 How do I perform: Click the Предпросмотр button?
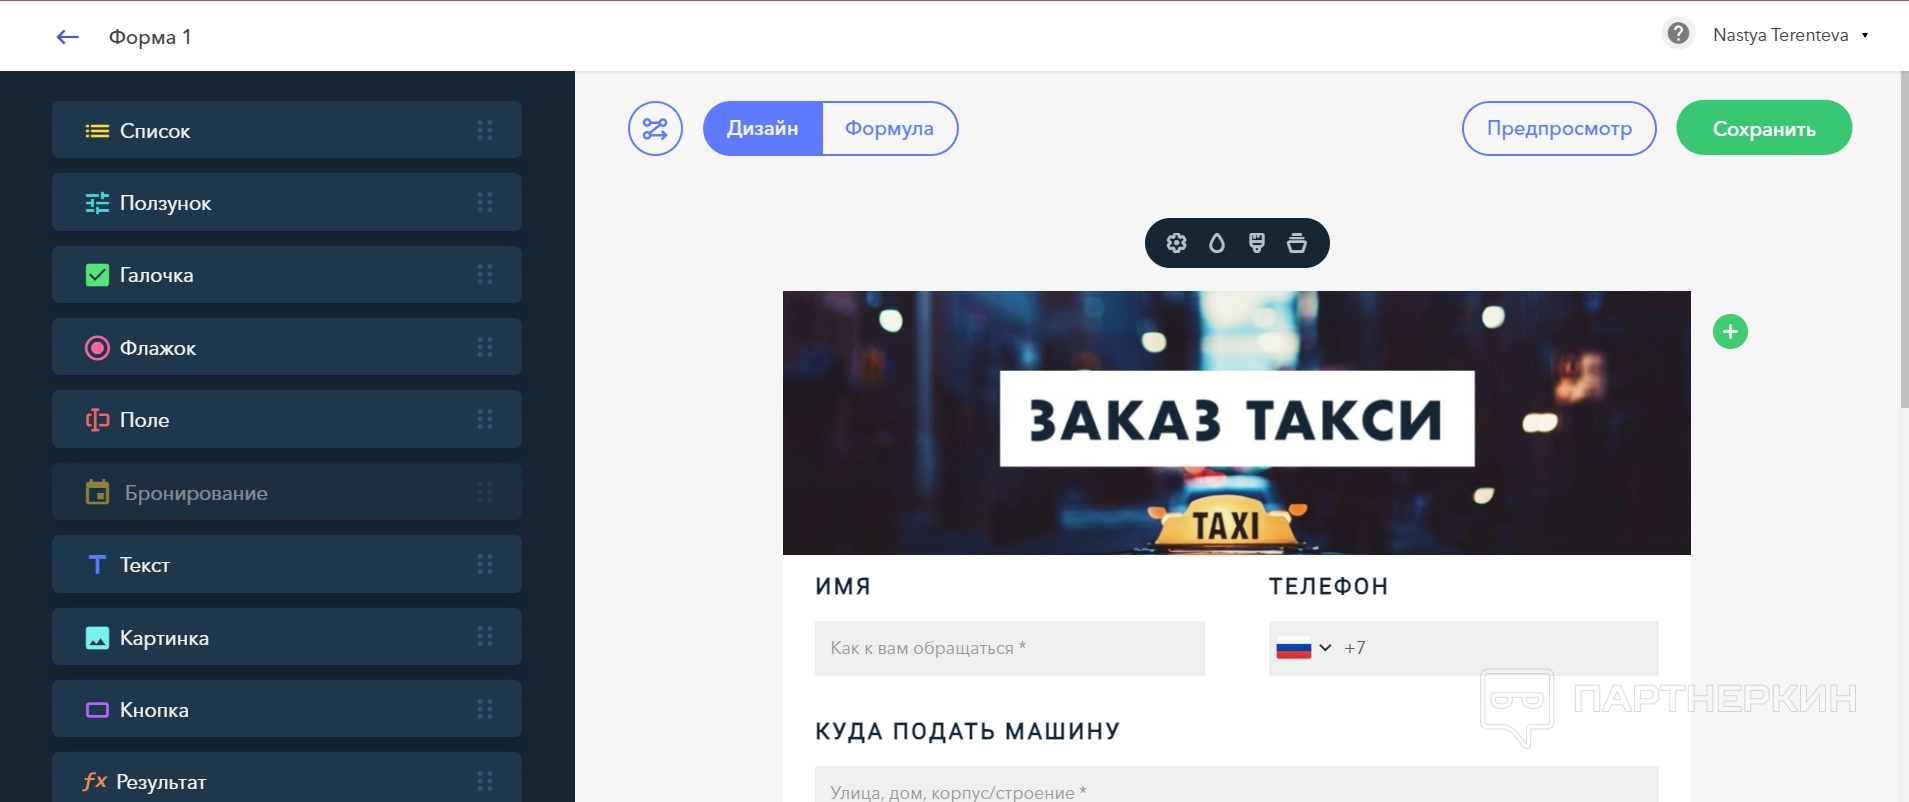[x=1559, y=129]
